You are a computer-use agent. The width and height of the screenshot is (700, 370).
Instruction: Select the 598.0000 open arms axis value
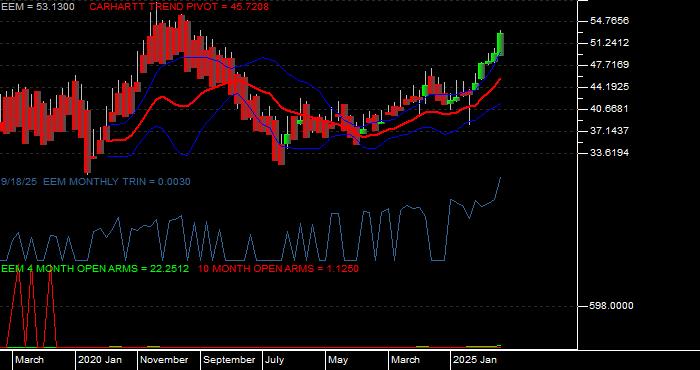(x=611, y=306)
